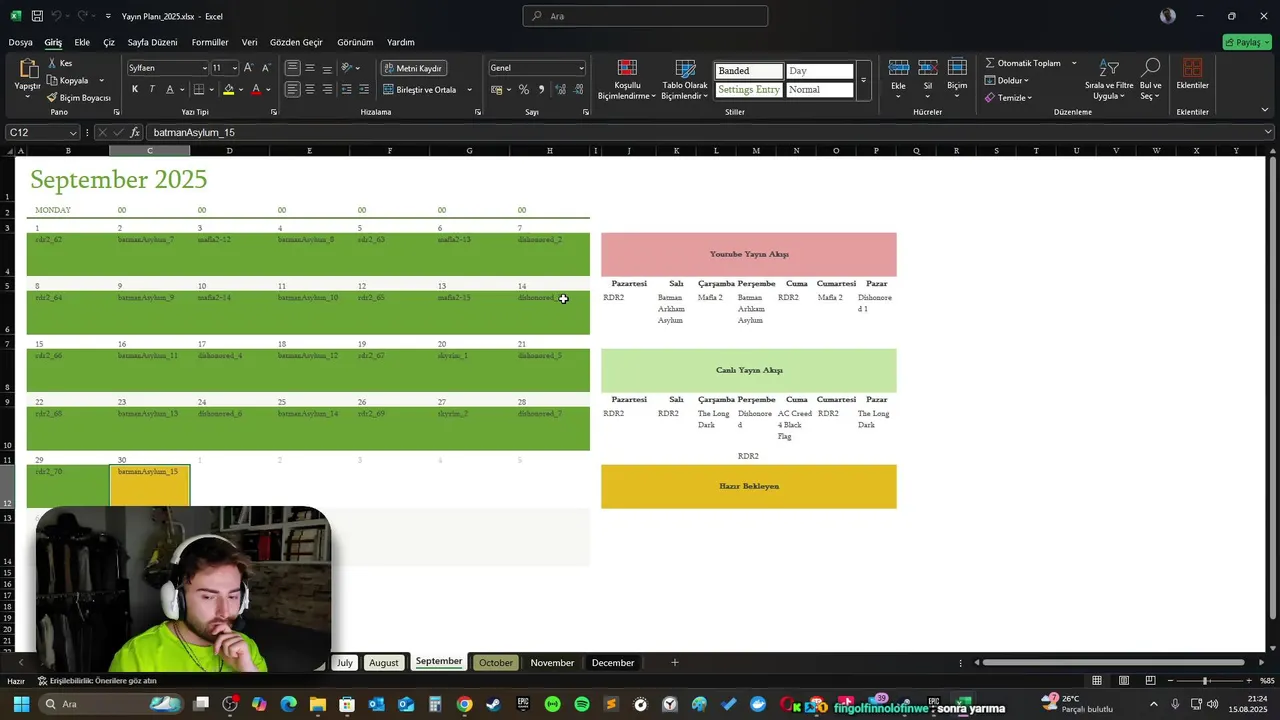The image size is (1280, 720).
Task: Open the Dosya menu
Action: click(x=20, y=42)
